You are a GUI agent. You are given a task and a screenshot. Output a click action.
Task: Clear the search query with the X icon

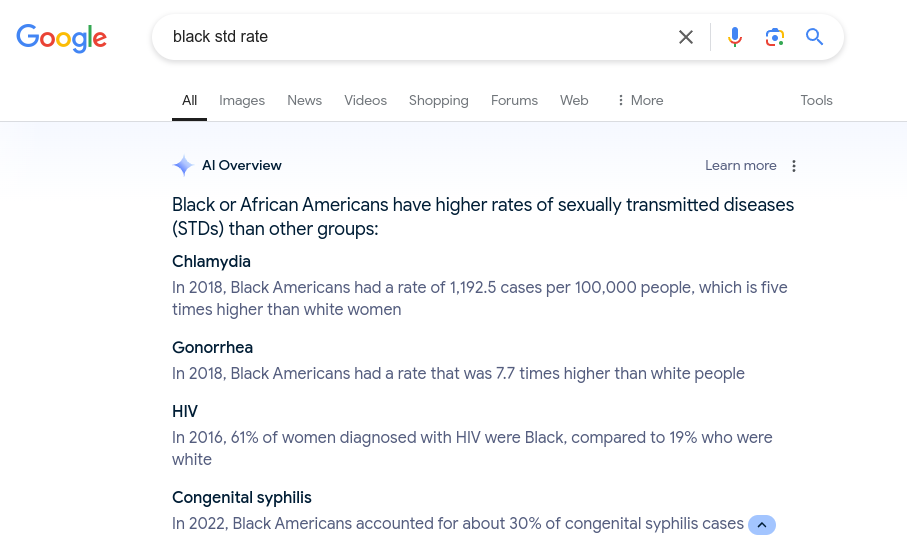[685, 37]
